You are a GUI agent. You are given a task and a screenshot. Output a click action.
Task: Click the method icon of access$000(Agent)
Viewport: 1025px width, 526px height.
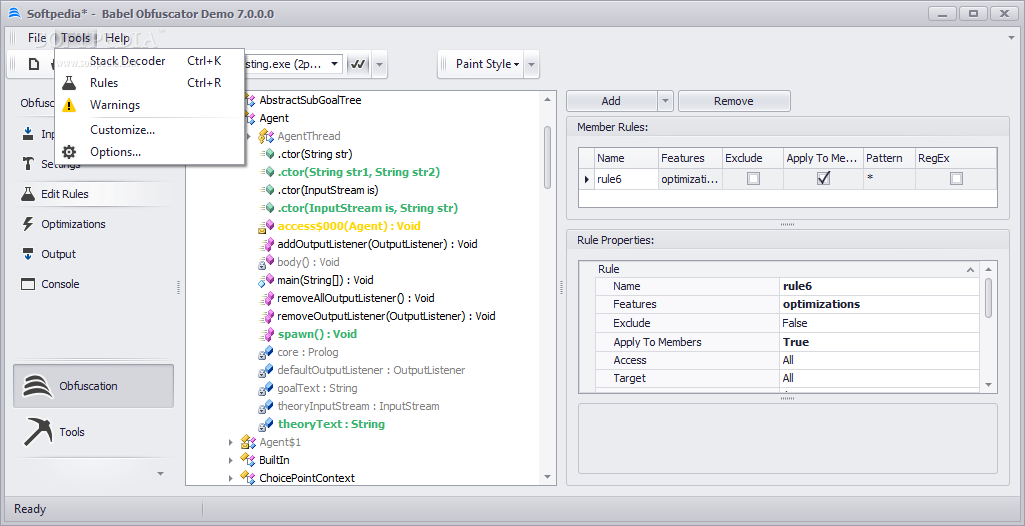[x=266, y=226]
